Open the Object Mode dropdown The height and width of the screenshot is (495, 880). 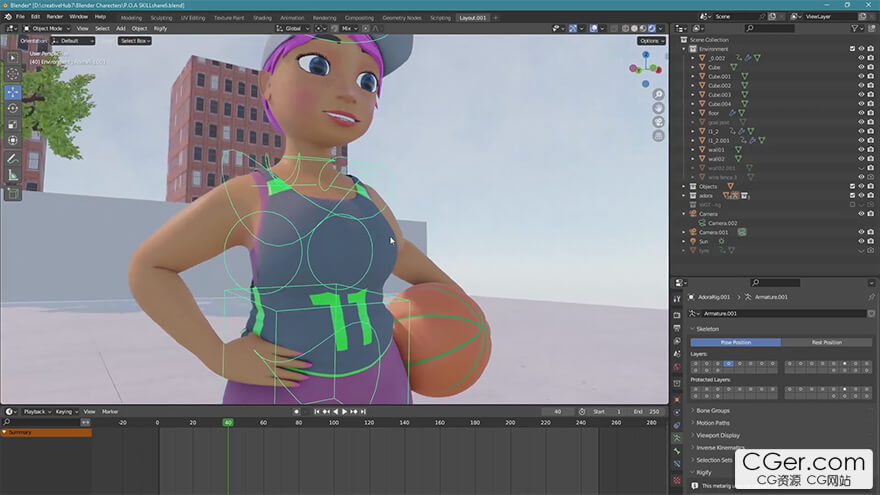(47, 28)
